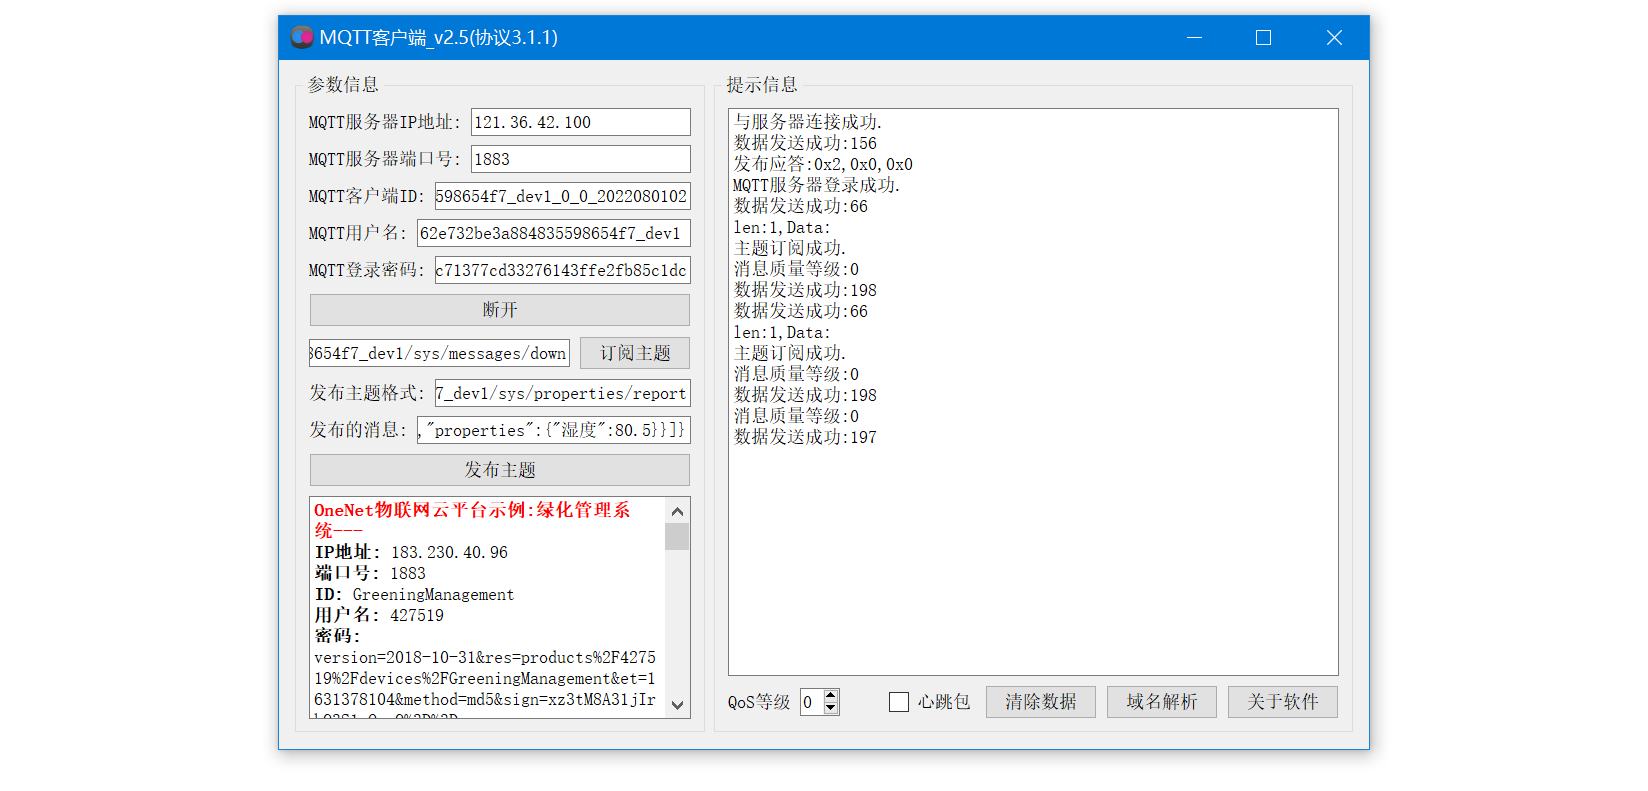Click the log line 发布应答:0x2,0x0,0x0

tap(823, 164)
